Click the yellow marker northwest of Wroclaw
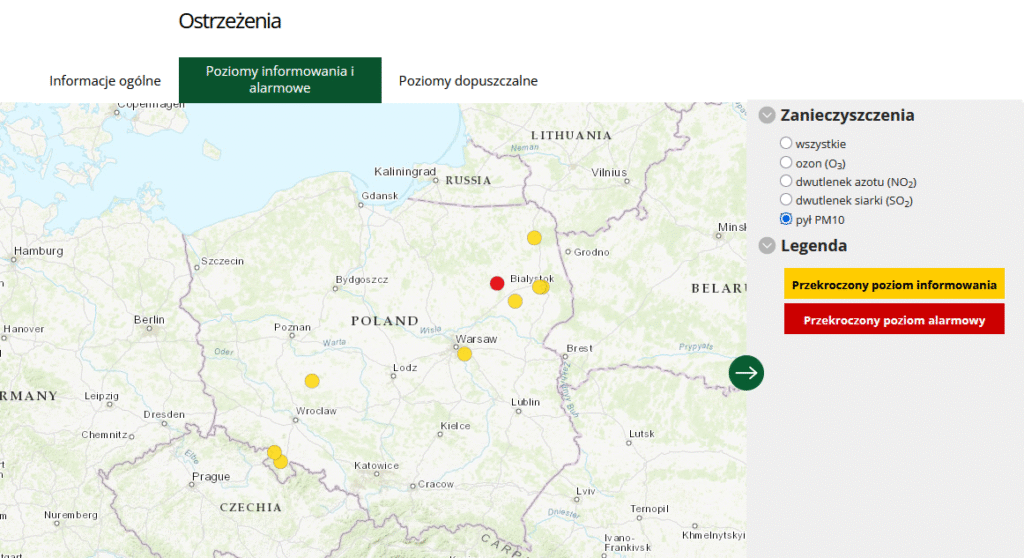 click(312, 381)
